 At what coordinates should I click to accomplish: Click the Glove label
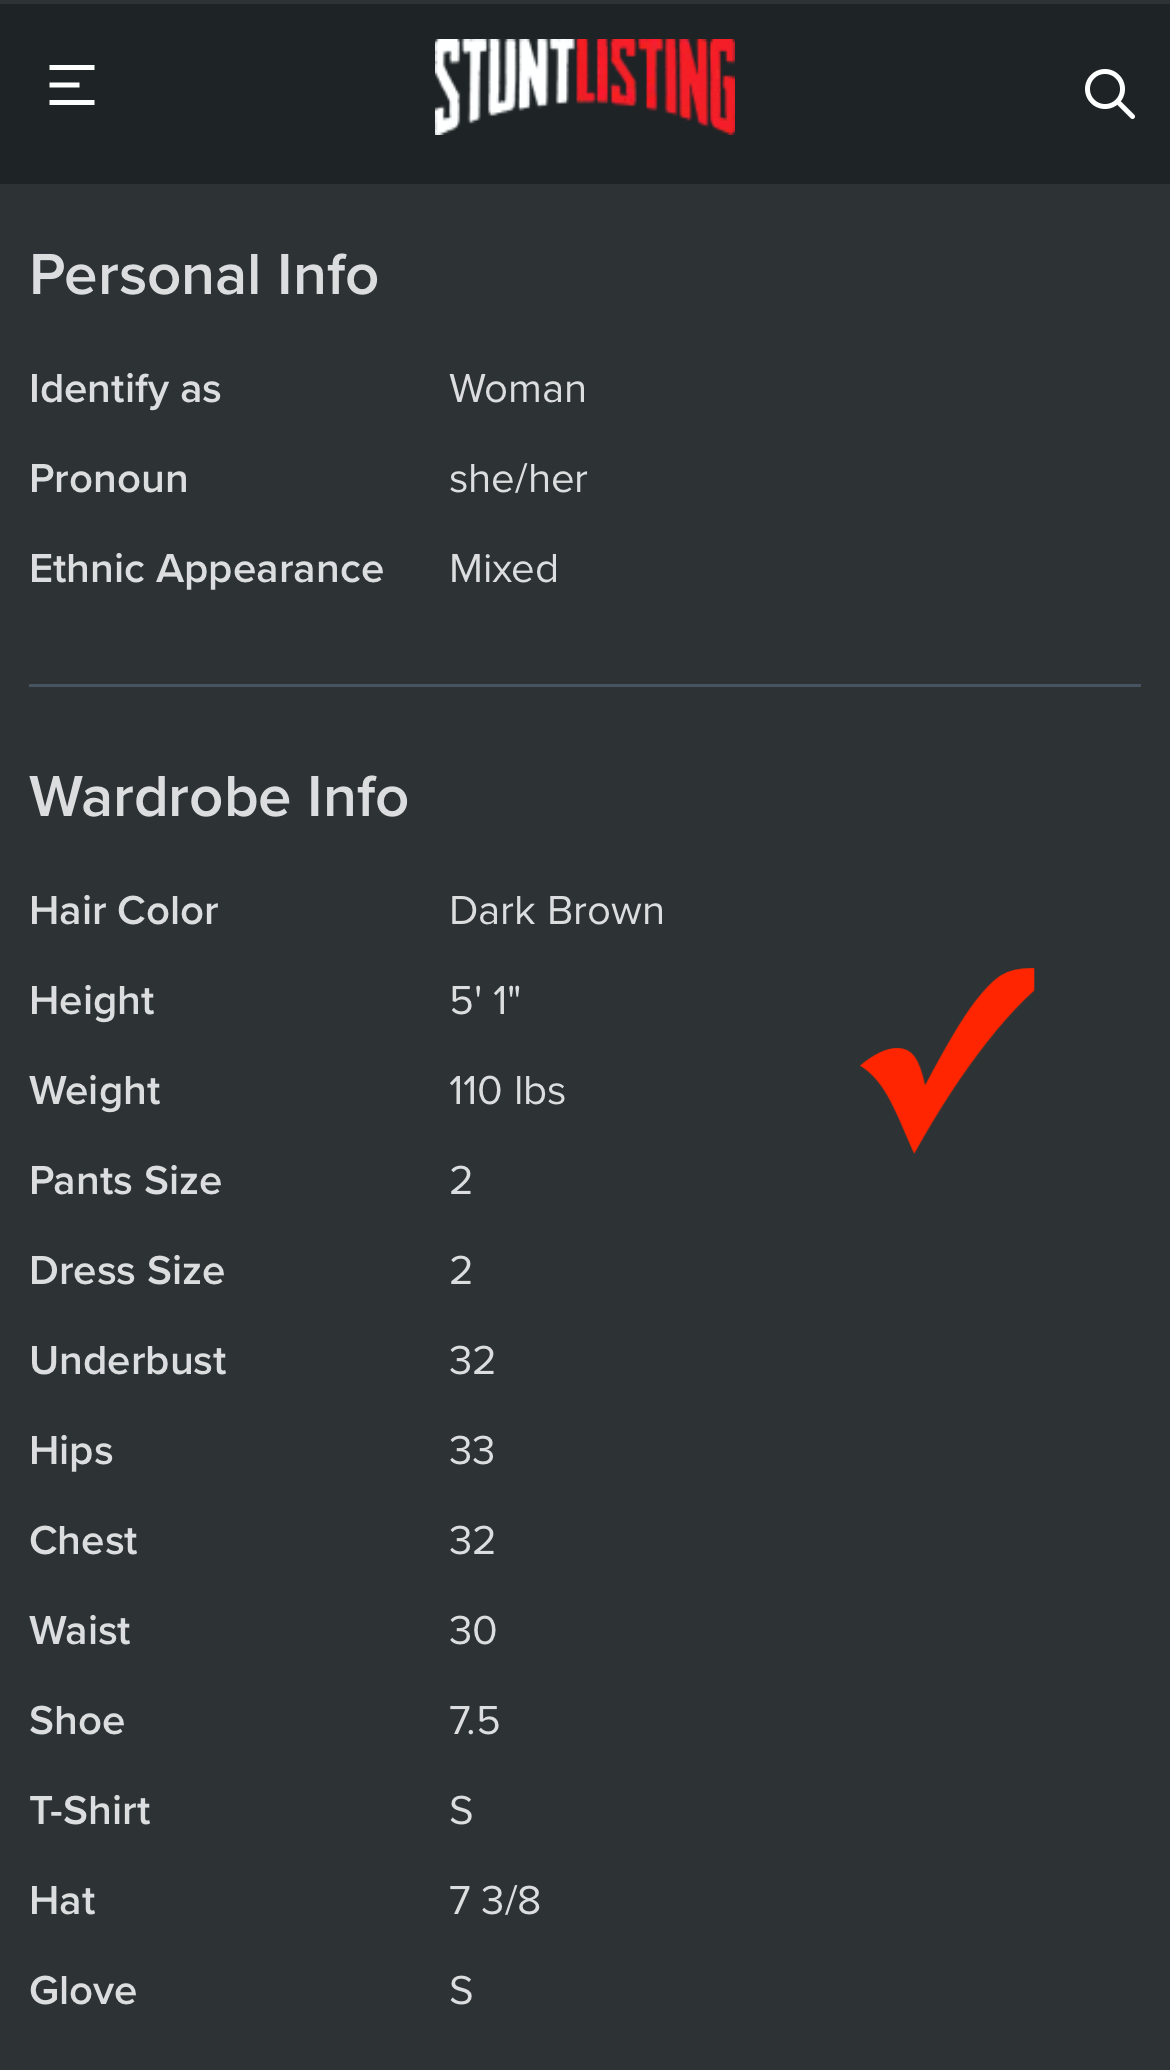(83, 1991)
